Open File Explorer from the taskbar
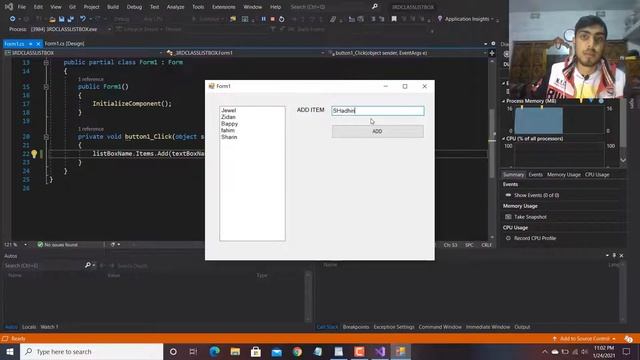640x360 pixels. pyautogui.click(x=235, y=351)
